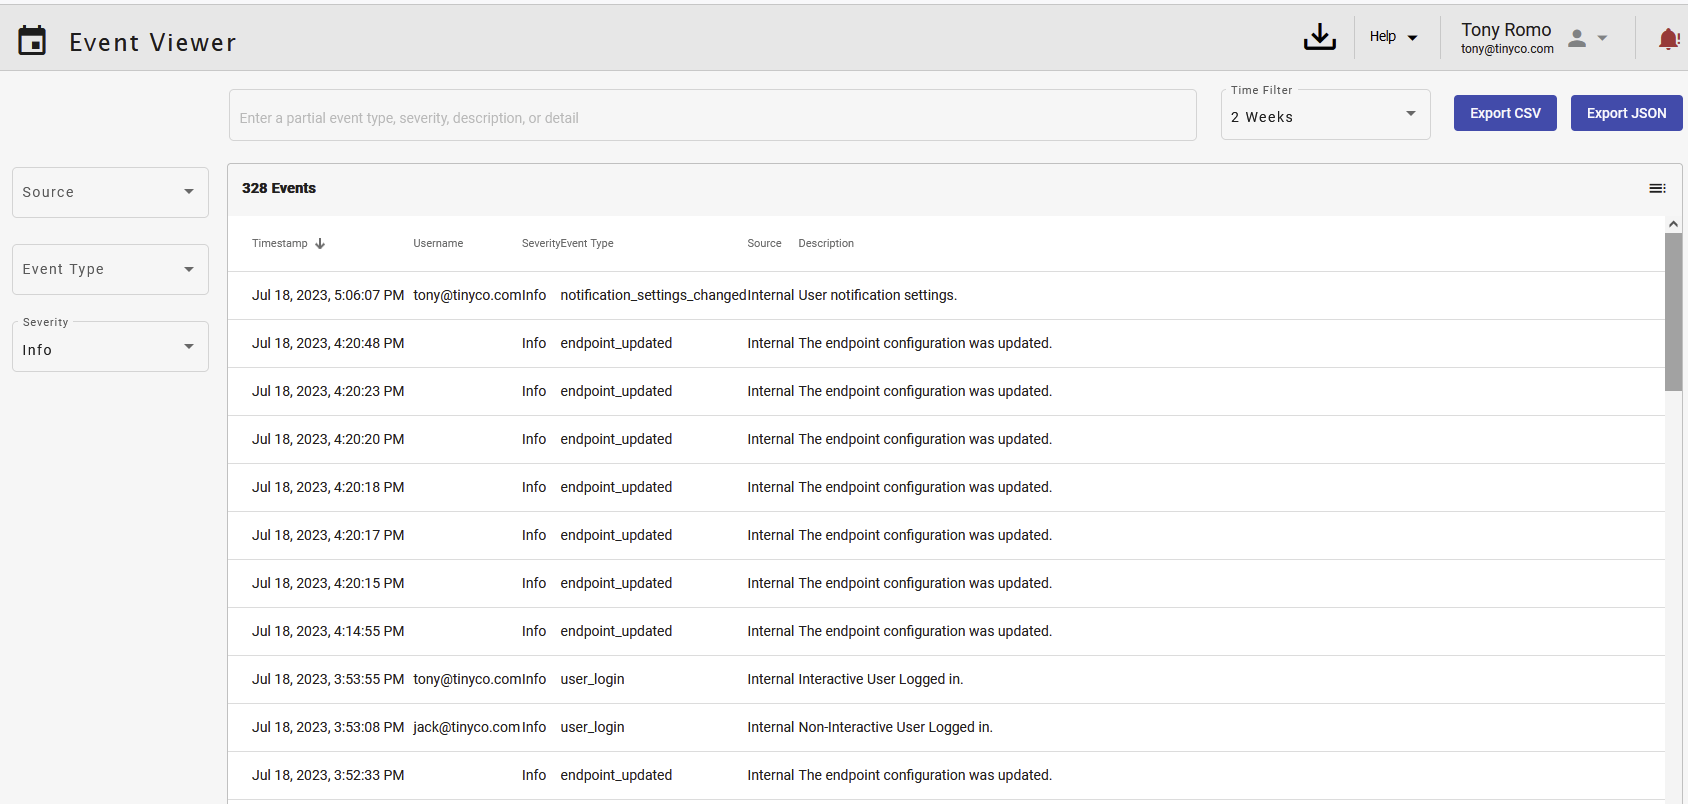Open the events table column menu icon
The width and height of the screenshot is (1688, 804).
[1657, 188]
